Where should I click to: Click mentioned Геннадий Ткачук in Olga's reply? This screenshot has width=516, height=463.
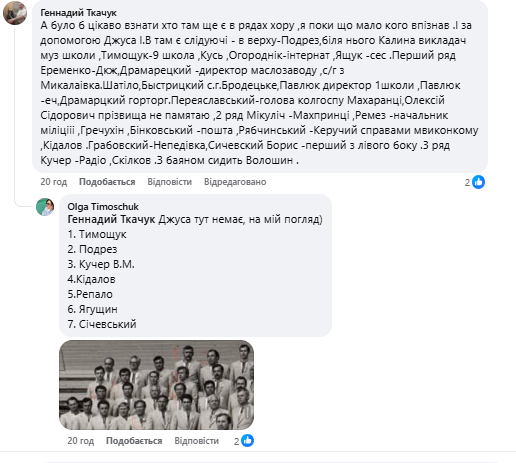click(111, 219)
